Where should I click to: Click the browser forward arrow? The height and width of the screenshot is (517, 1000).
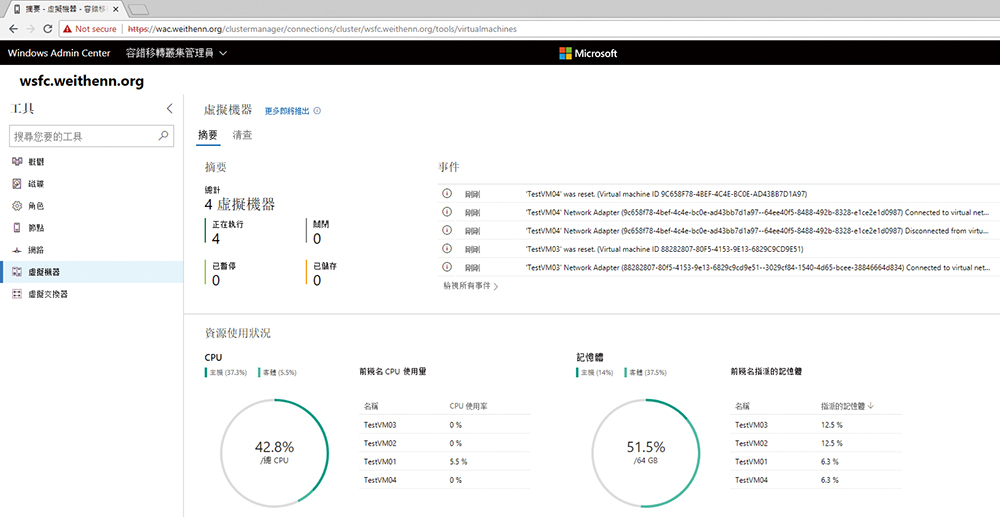click(31, 29)
